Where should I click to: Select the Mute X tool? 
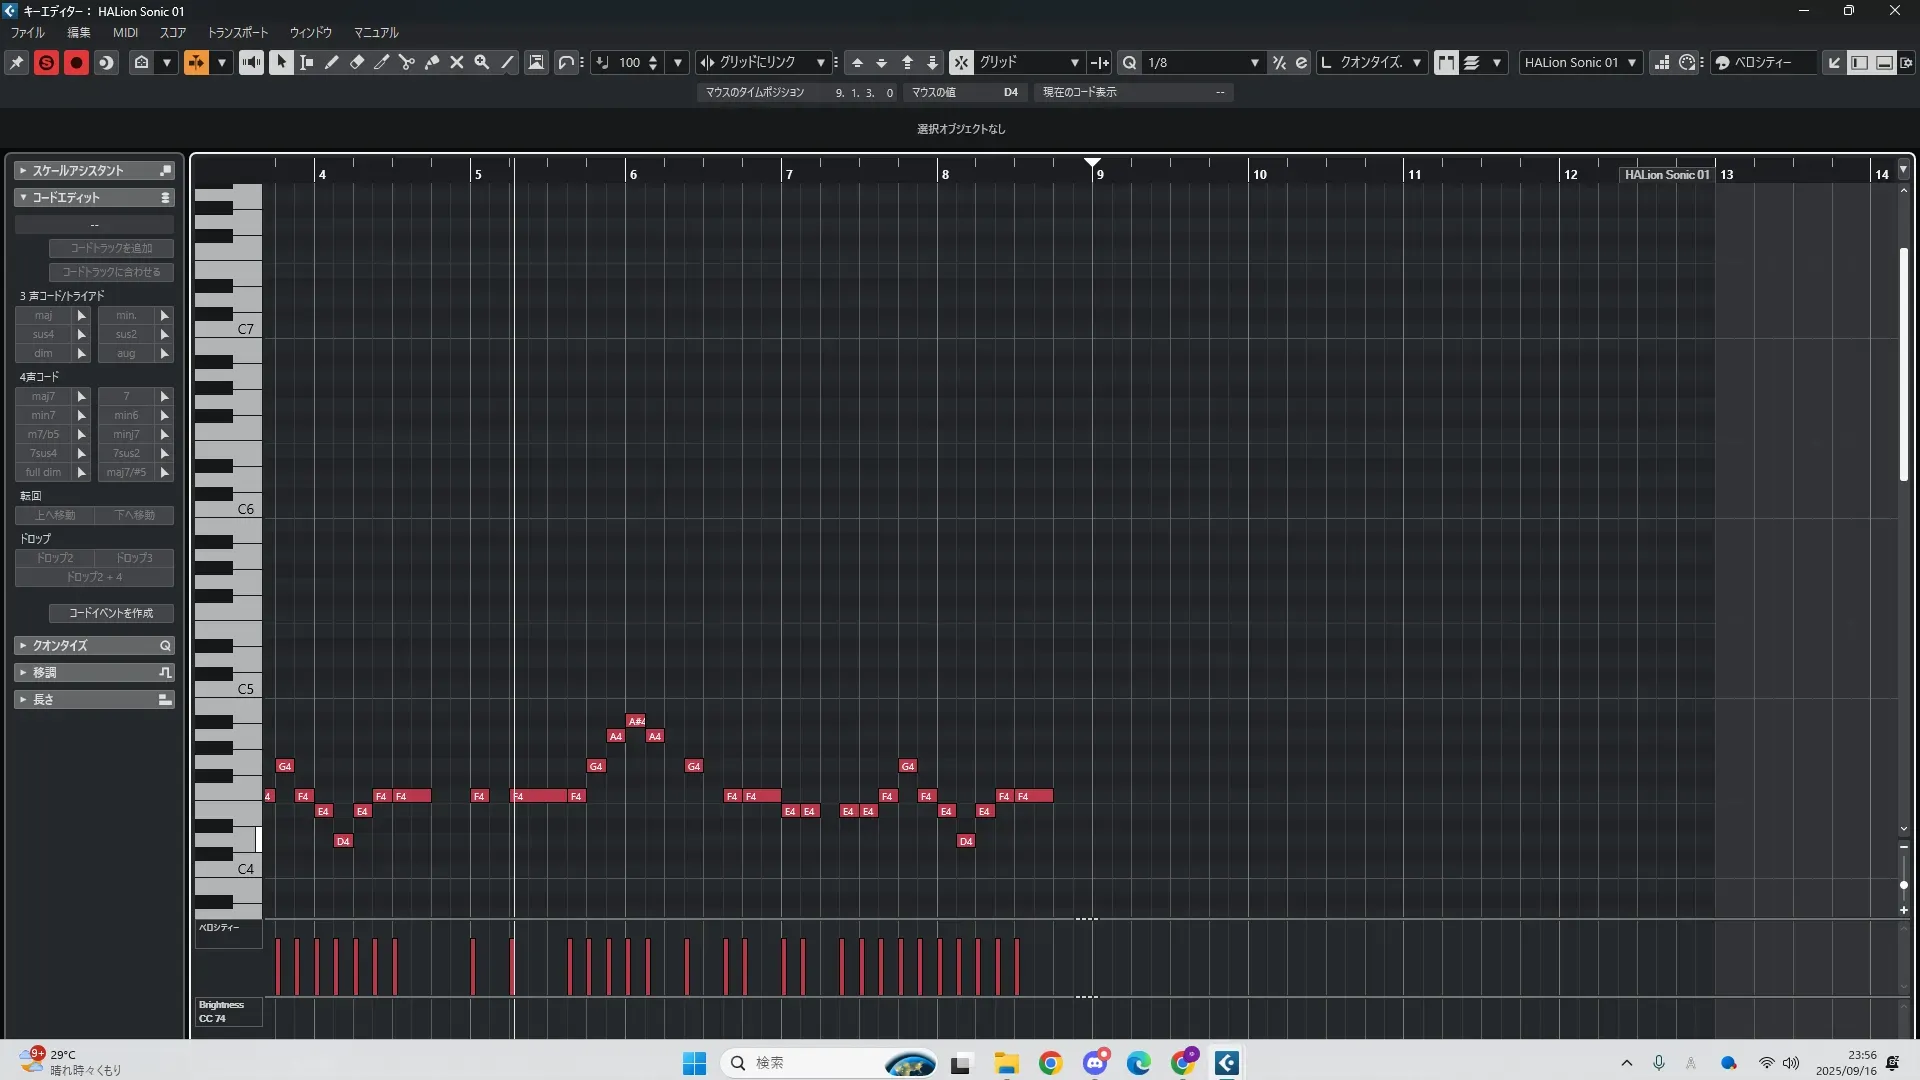pyautogui.click(x=457, y=62)
